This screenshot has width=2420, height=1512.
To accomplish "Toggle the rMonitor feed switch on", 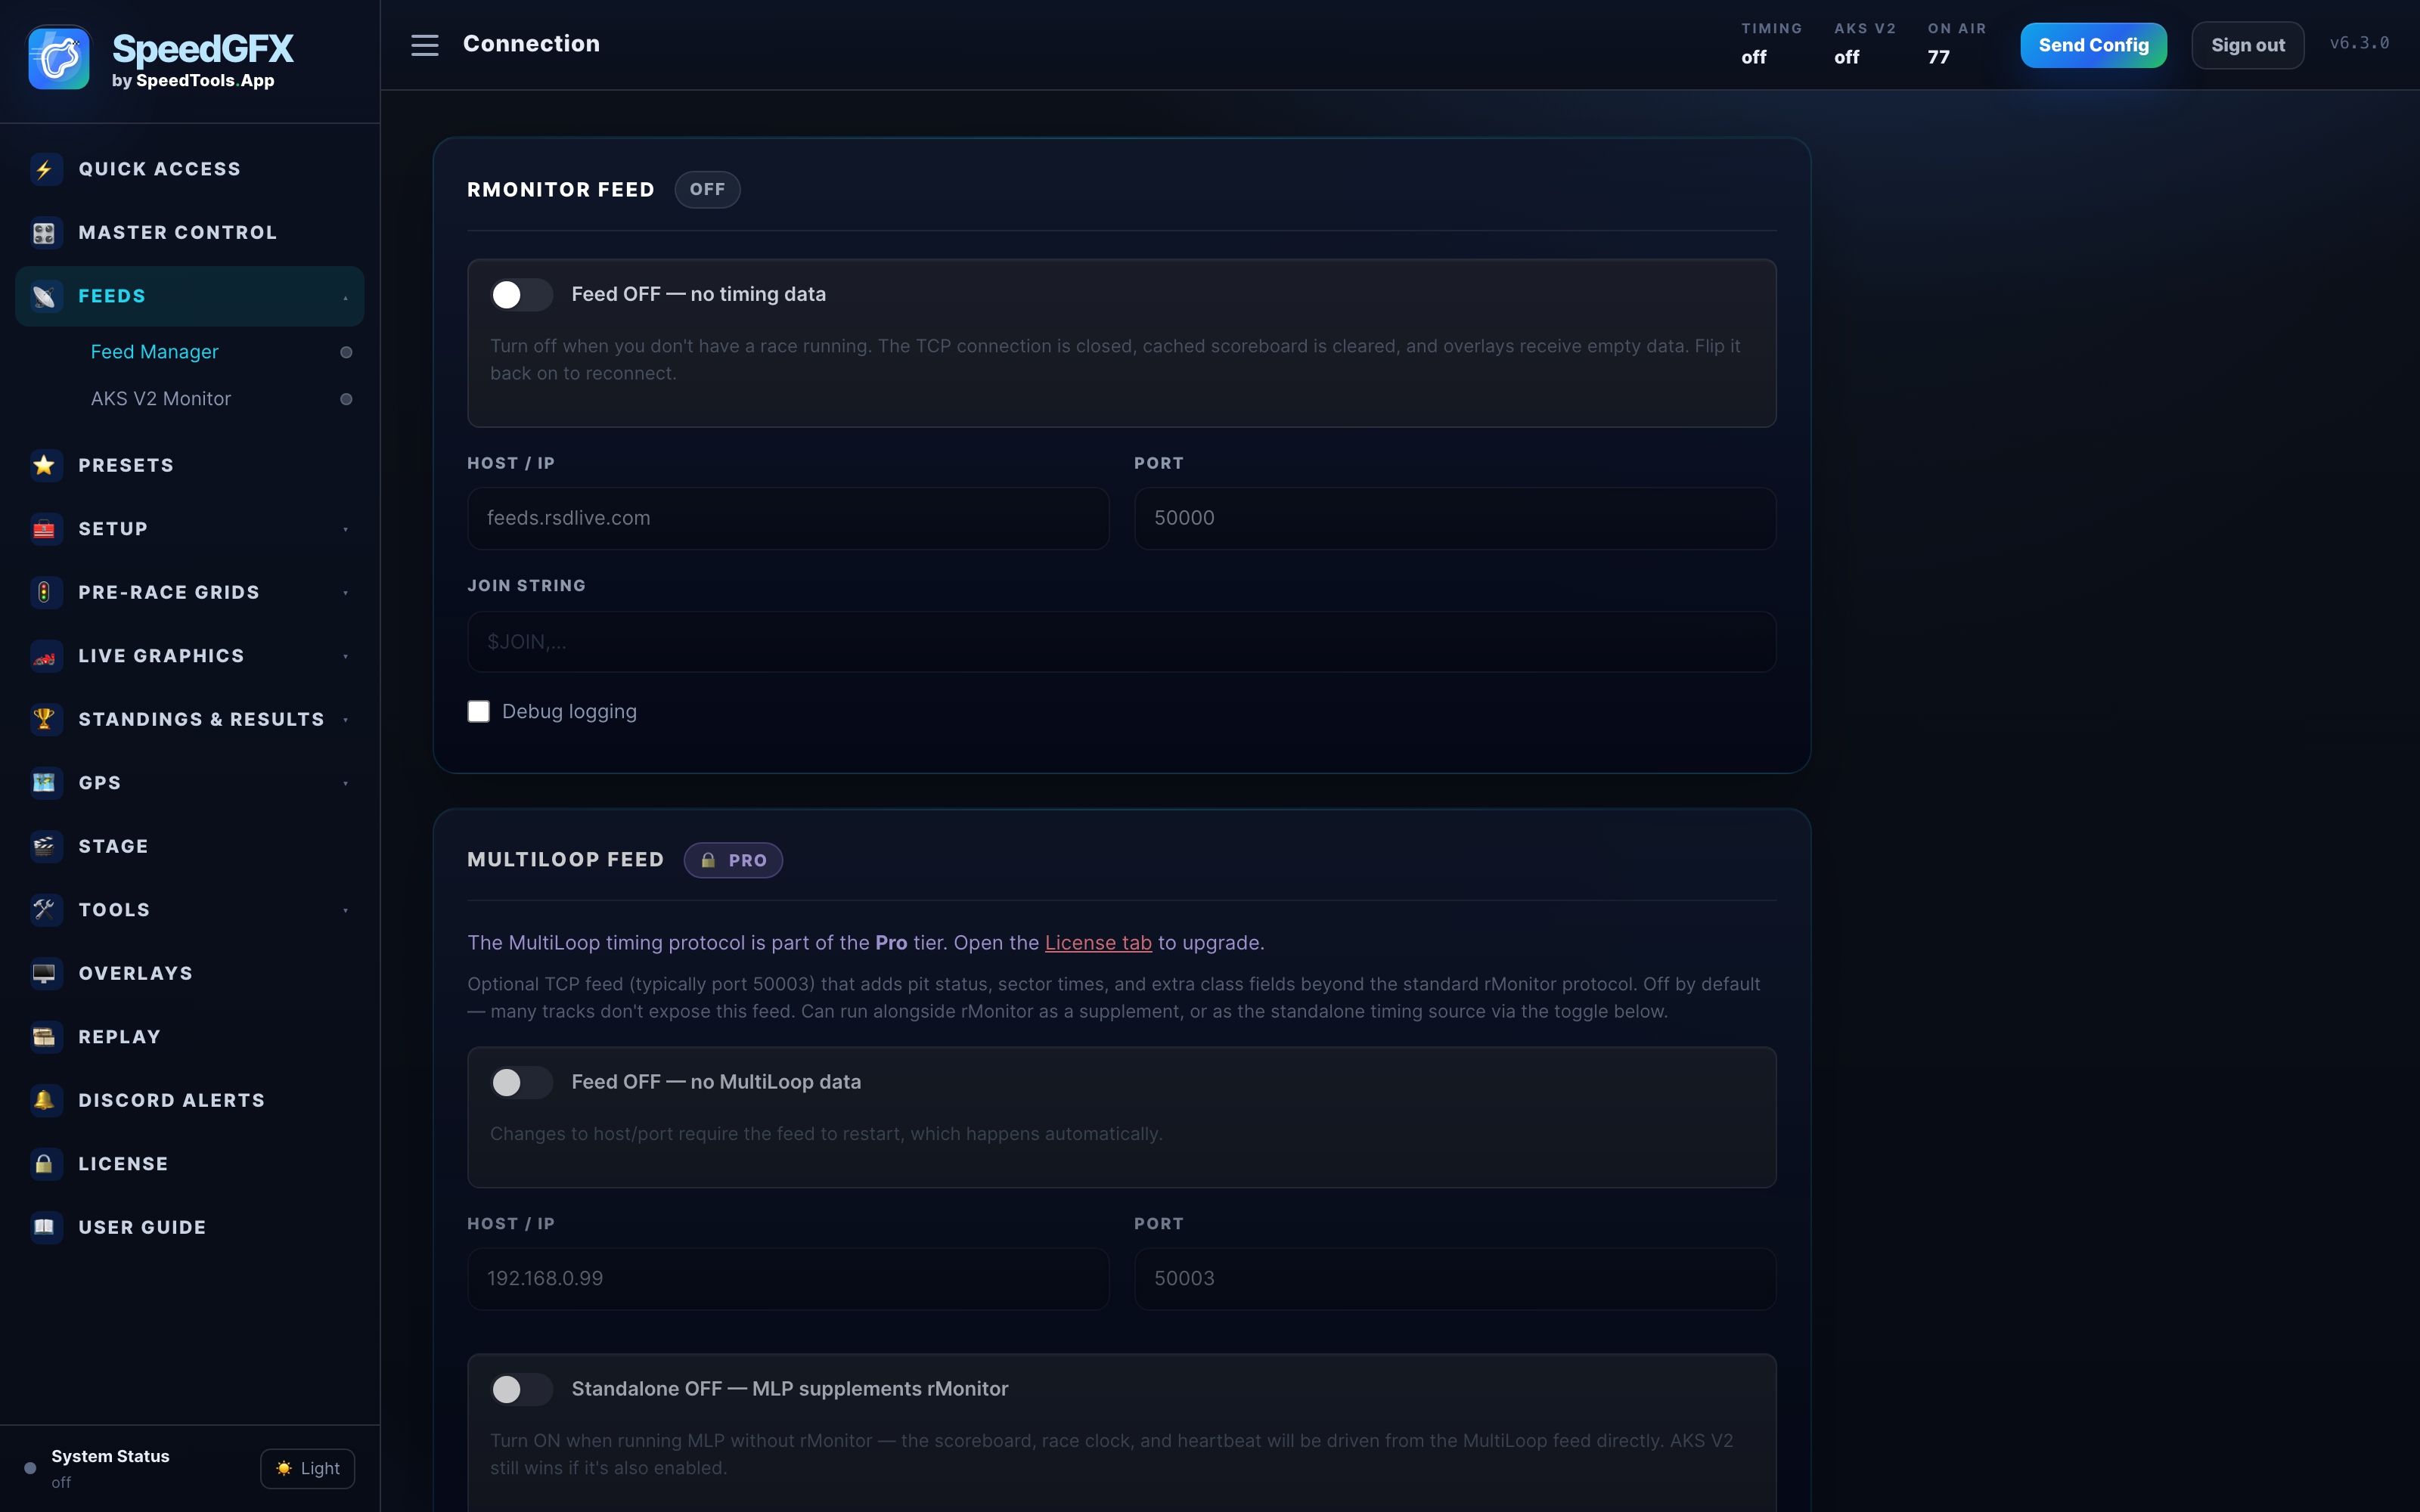I will (521, 295).
